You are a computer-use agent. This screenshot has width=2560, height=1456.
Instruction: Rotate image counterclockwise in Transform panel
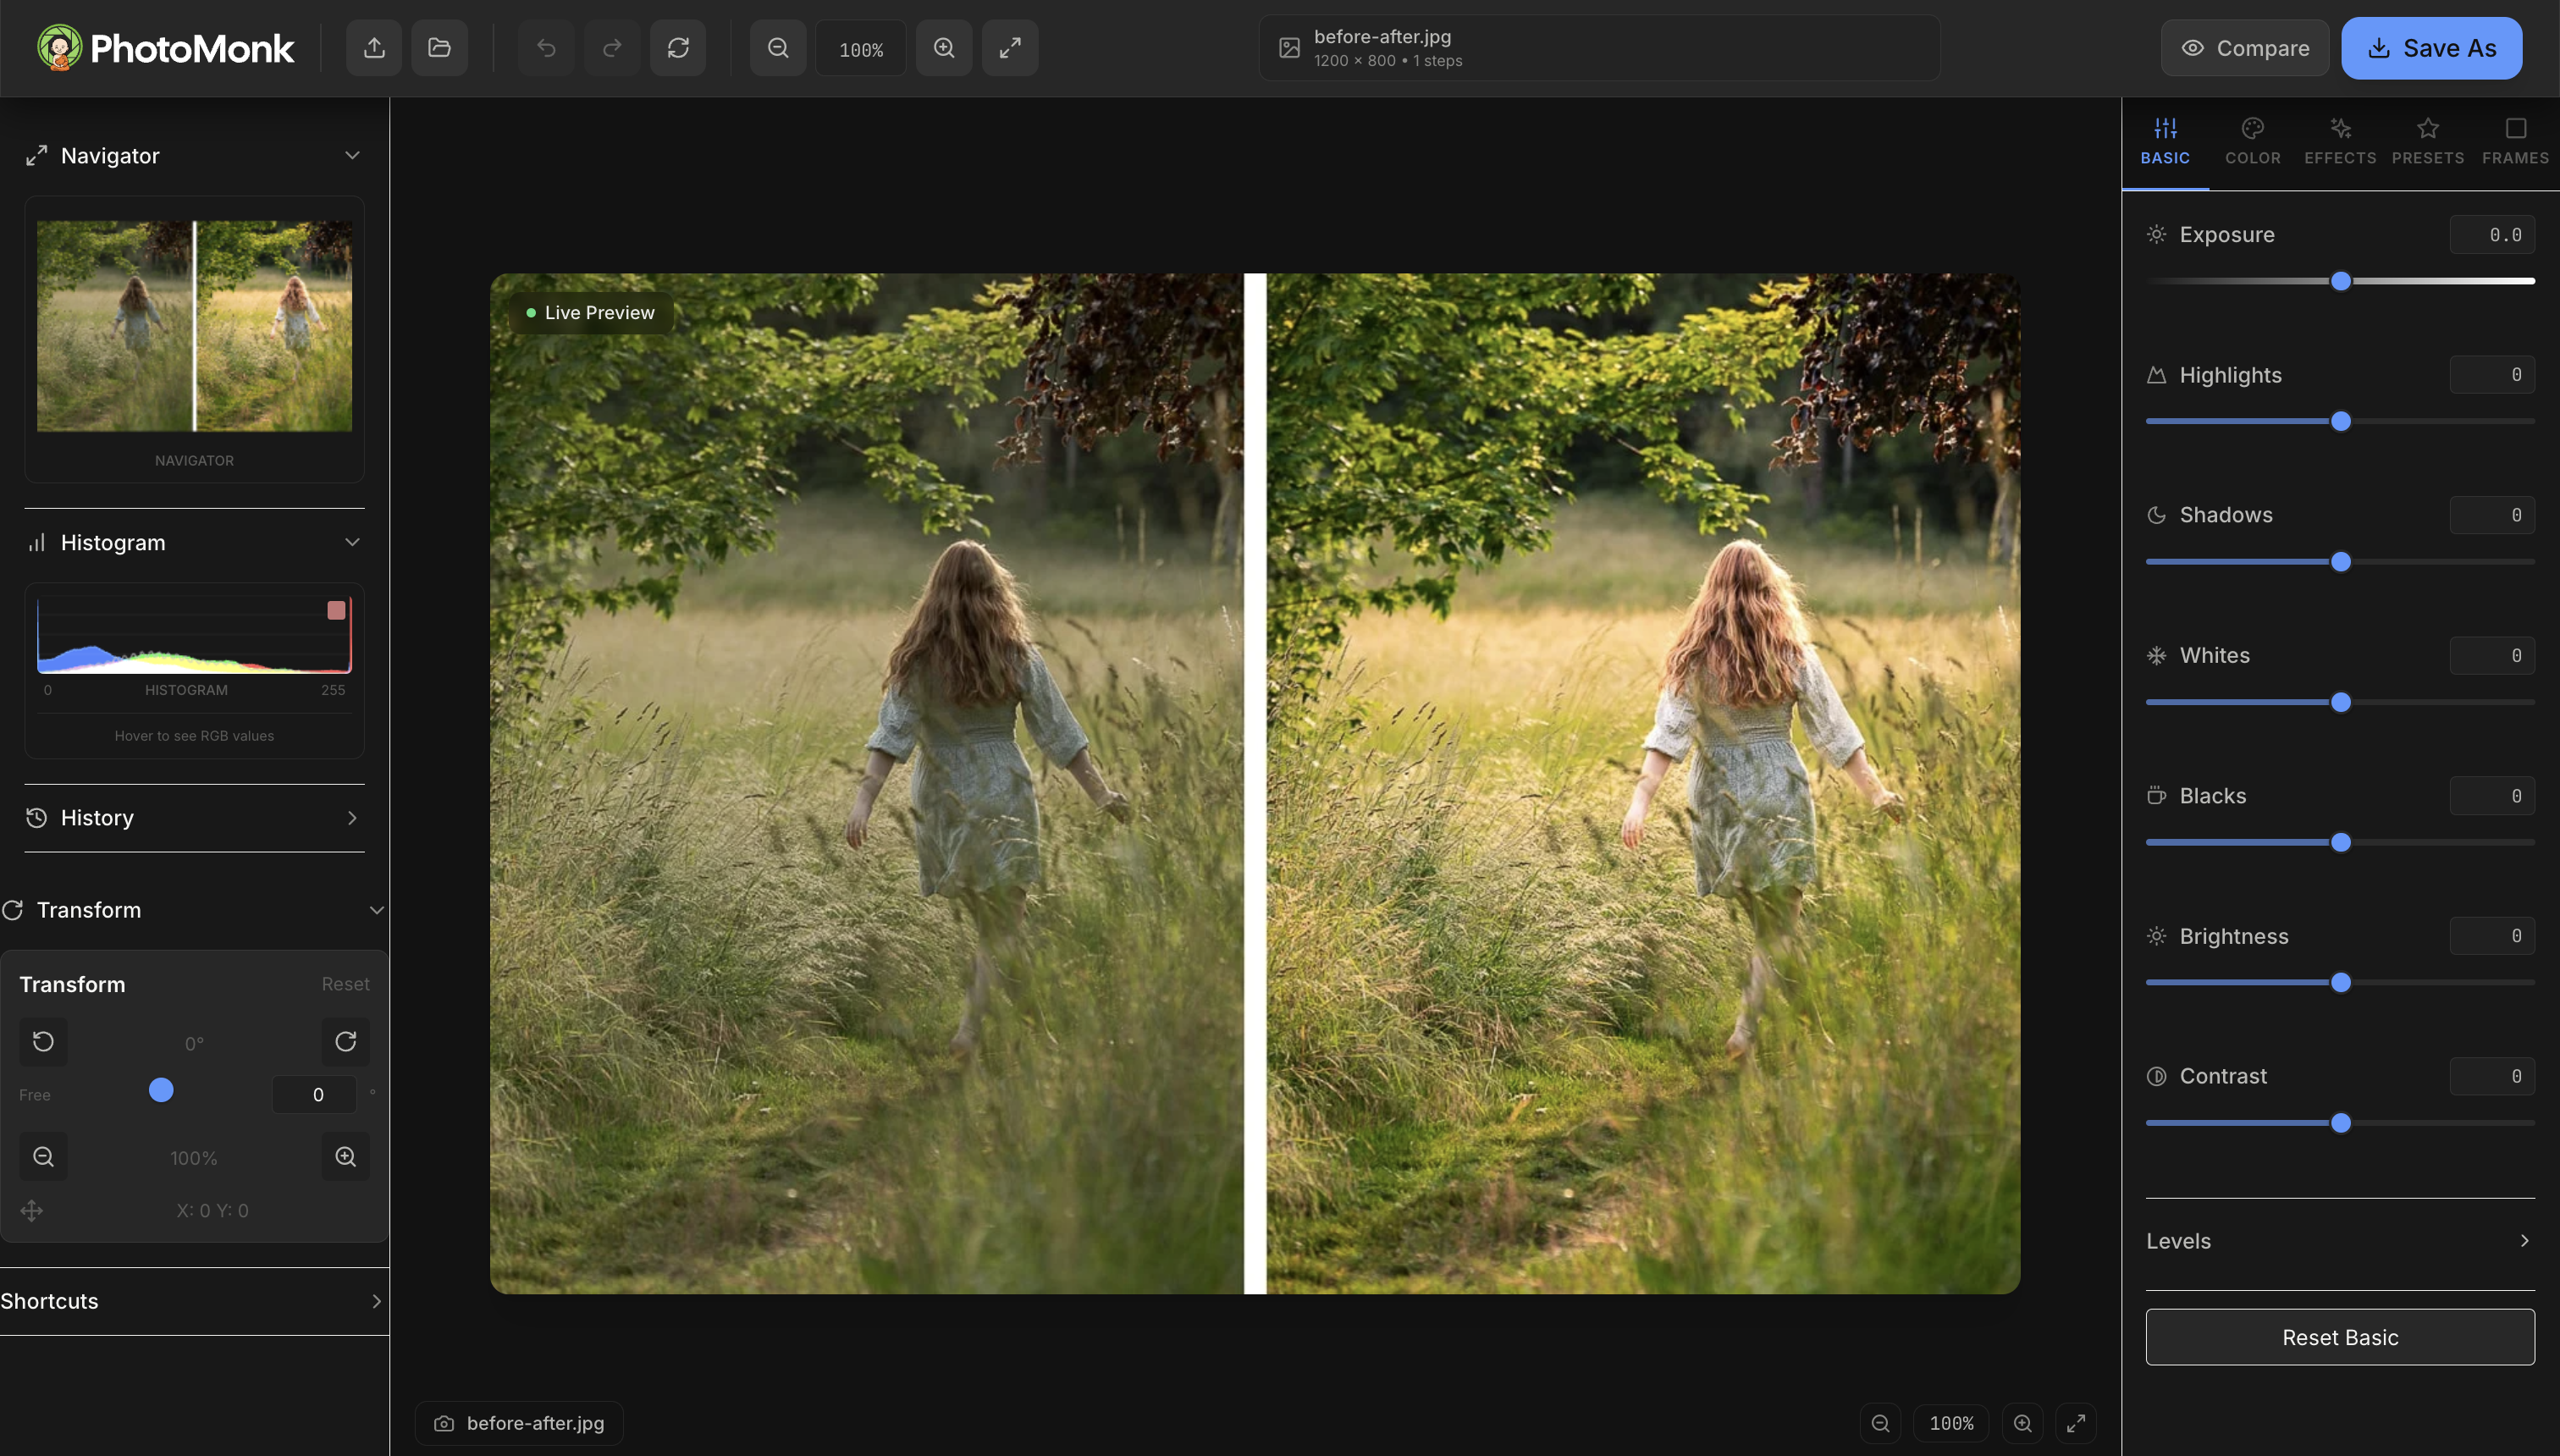43,1042
